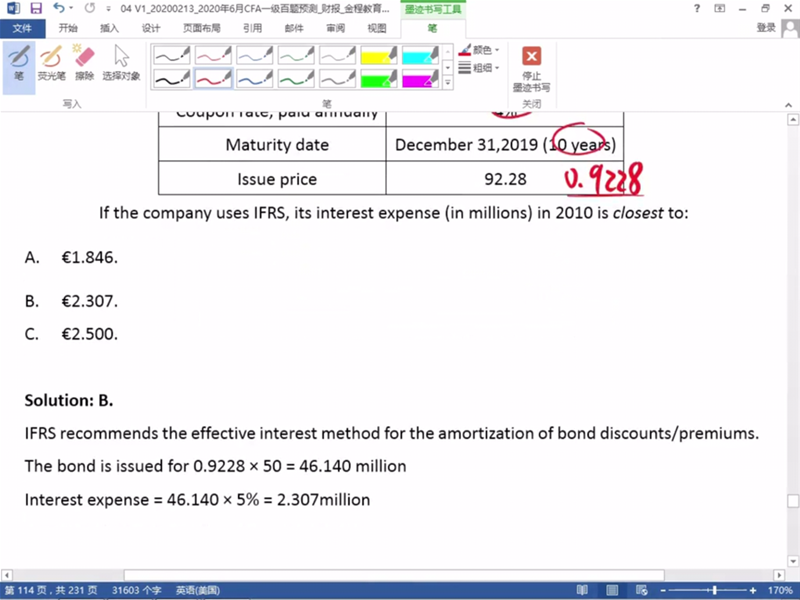This screenshot has height=600, width=800.
Task: Open the Design (设计) tab
Action: pos(150,28)
